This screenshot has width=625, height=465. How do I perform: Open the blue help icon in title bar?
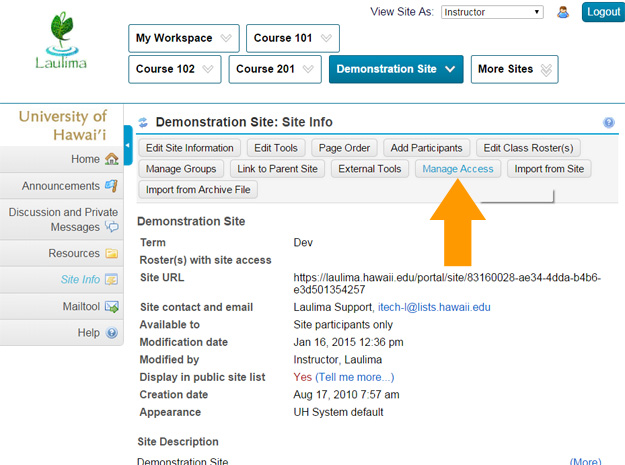(608, 122)
